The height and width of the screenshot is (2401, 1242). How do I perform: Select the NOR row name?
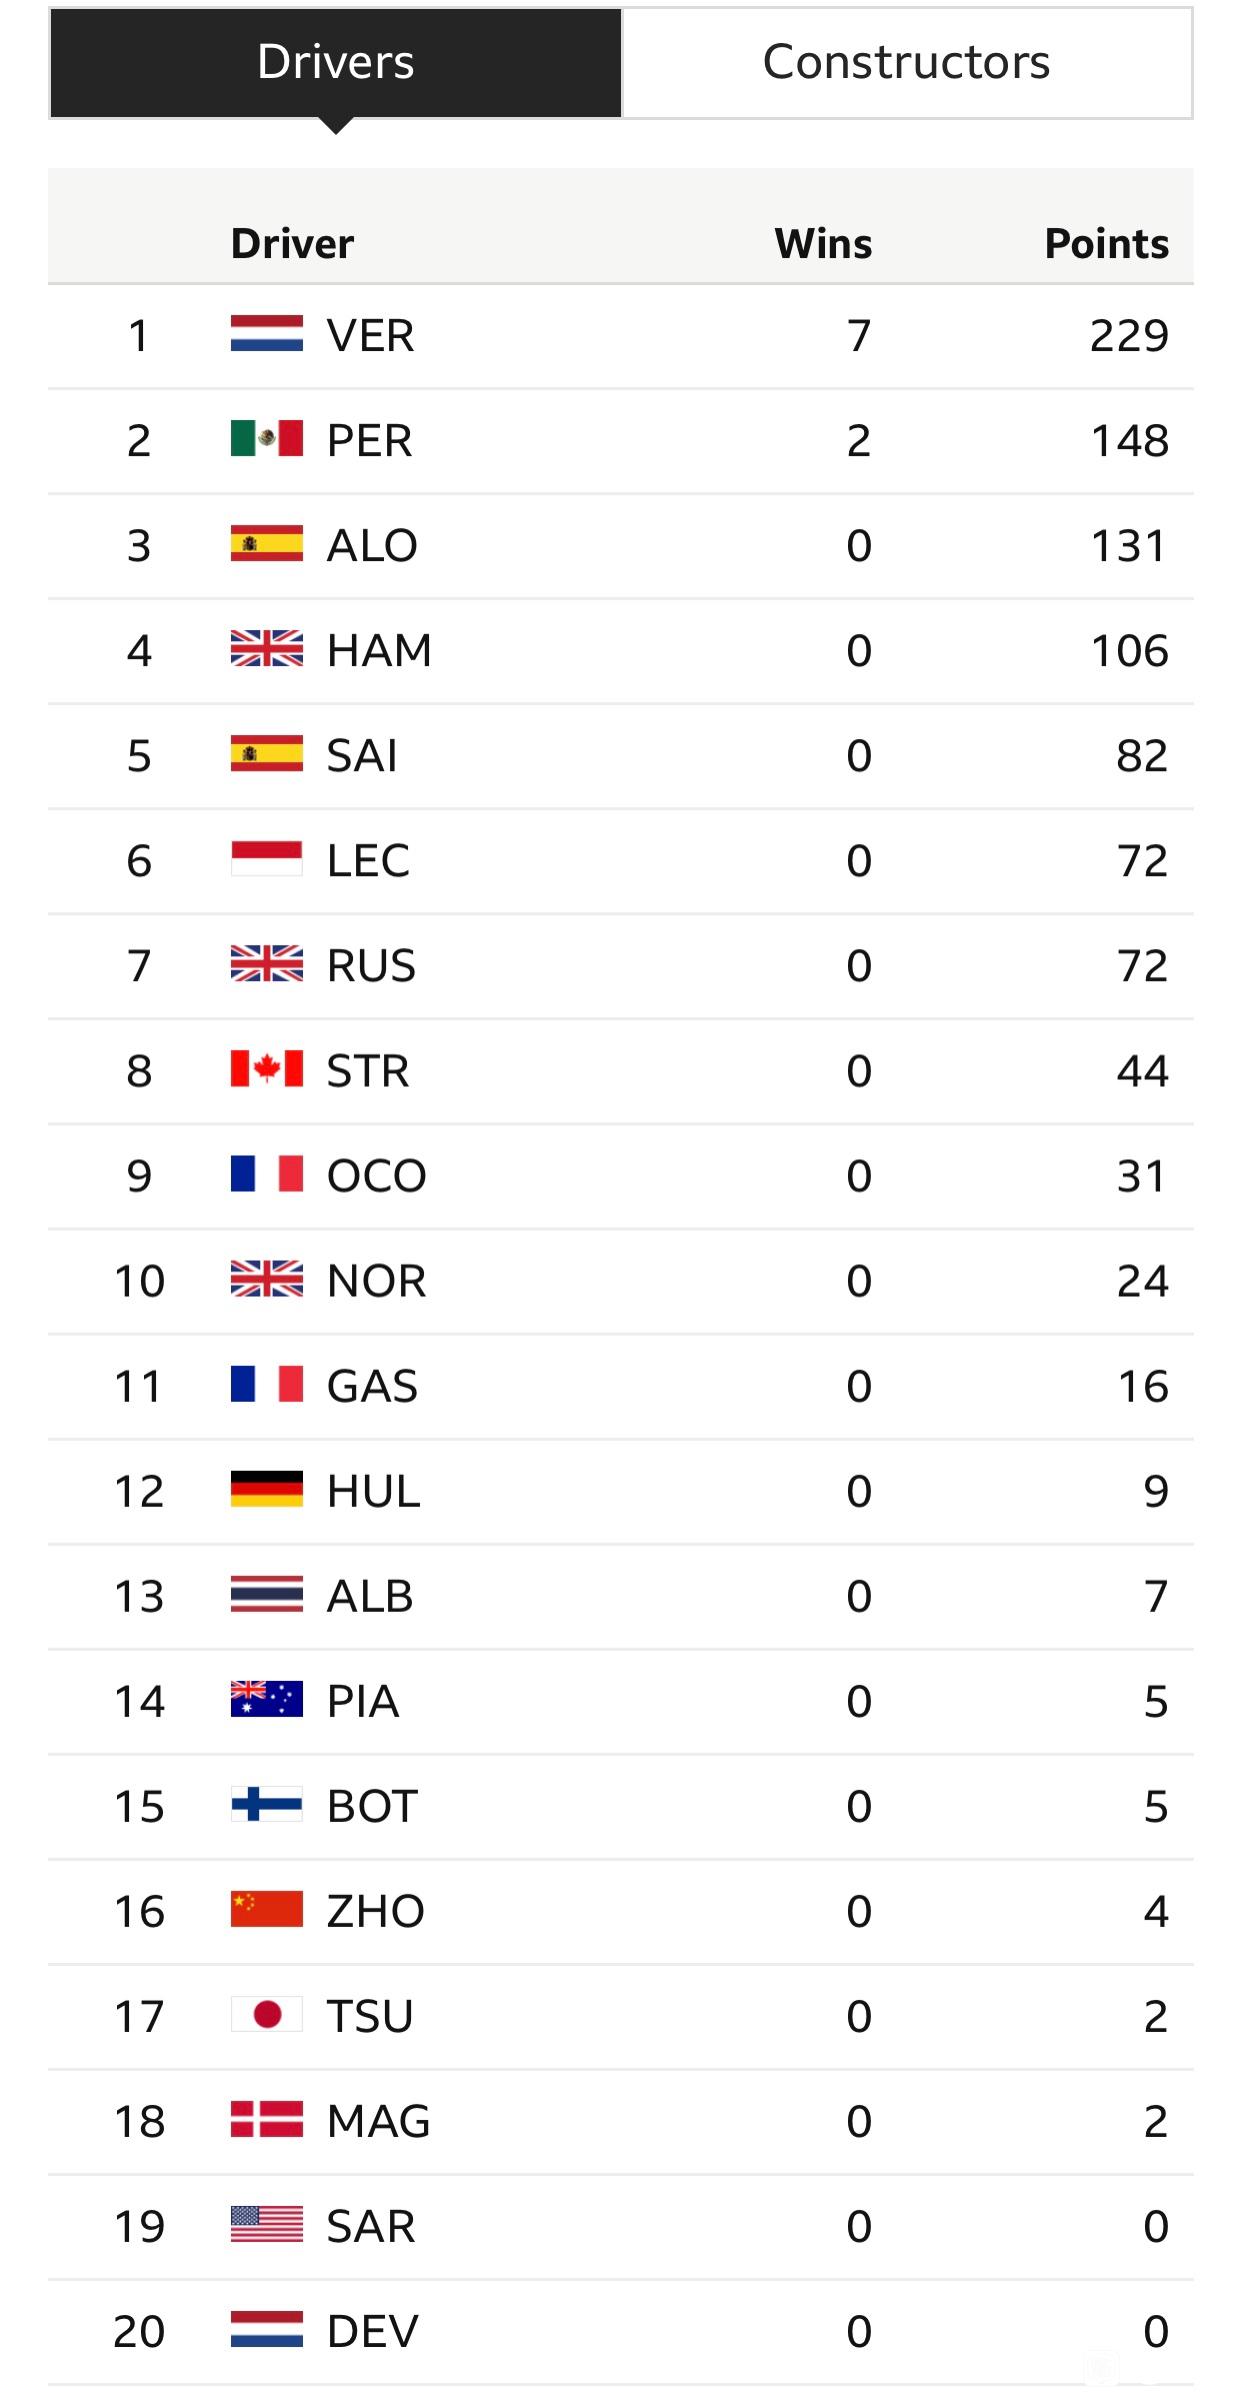point(376,1281)
